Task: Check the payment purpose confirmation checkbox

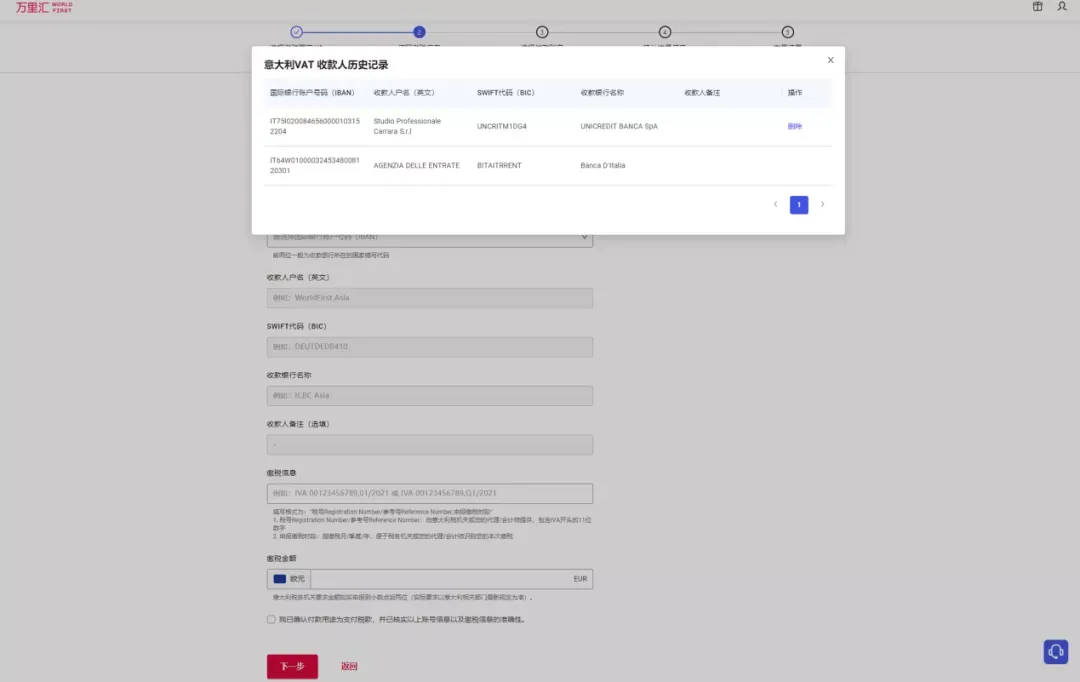Action: click(271, 619)
